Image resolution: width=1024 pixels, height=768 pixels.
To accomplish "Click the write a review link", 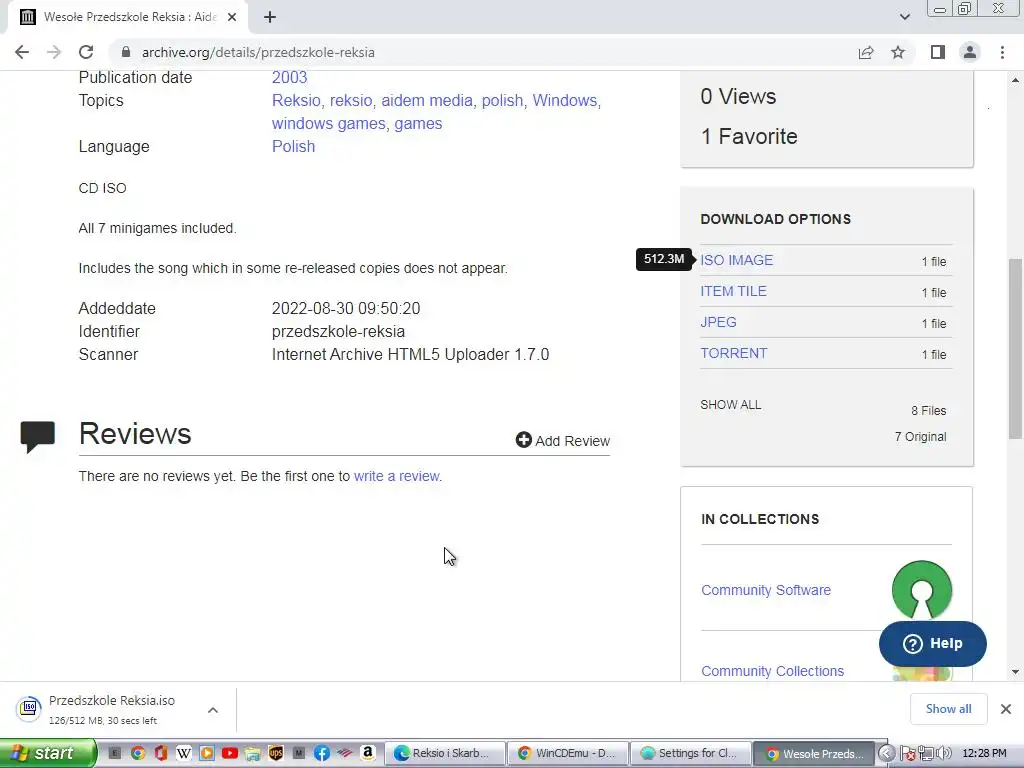I will pyautogui.click(x=397, y=476).
